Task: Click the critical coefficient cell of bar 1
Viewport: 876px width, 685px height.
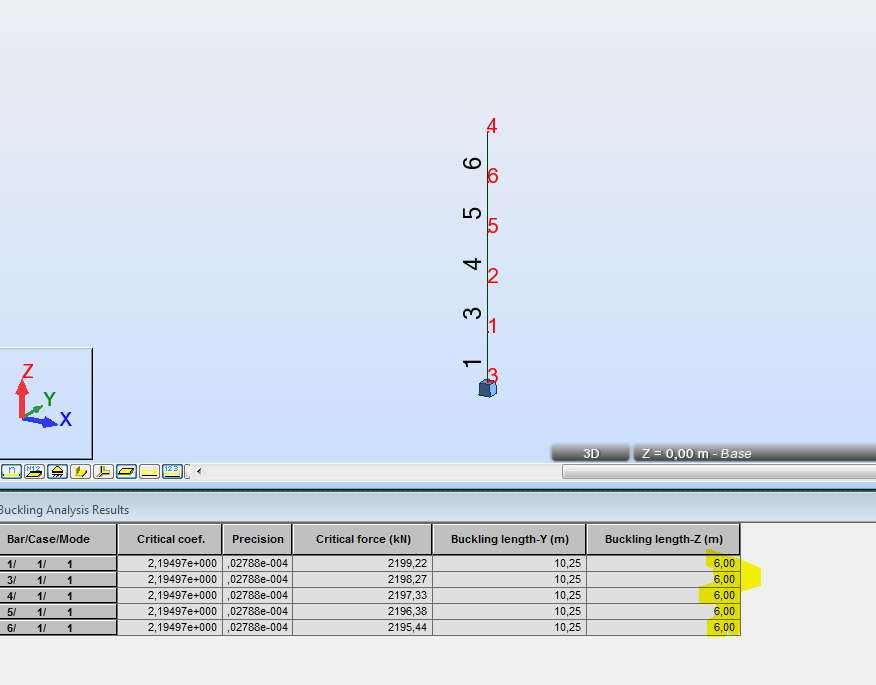Action: coord(170,563)
